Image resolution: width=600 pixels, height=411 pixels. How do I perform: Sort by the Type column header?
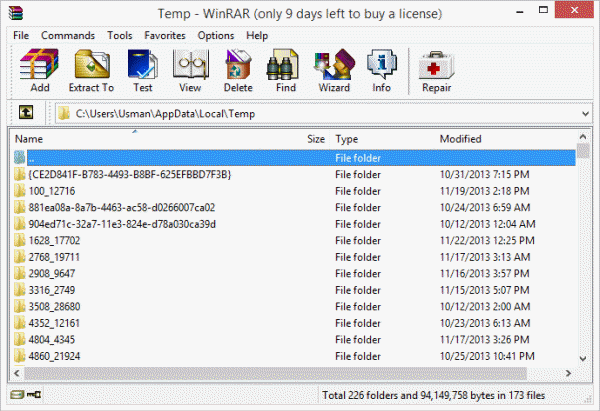tap(347, 139)
